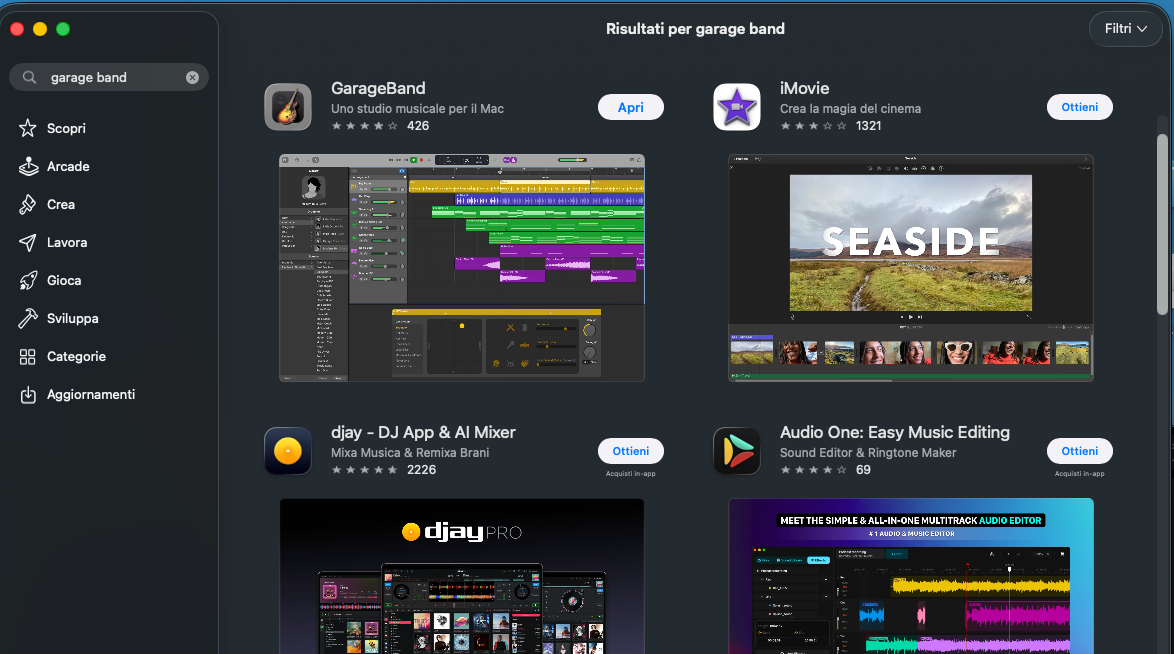Go to Sviluppa in the sidebar

[73, 318]
